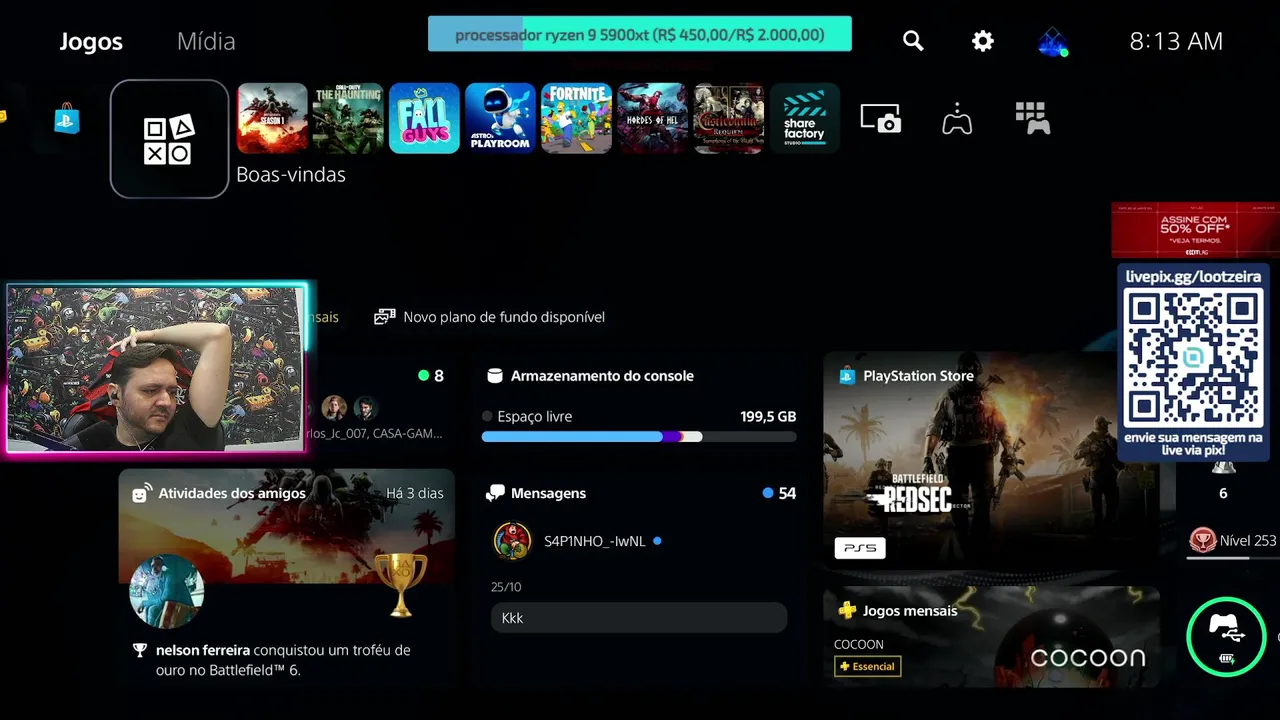Open the Mensagens card header
Screen dimensions: 1280x720
pos(536,493)
